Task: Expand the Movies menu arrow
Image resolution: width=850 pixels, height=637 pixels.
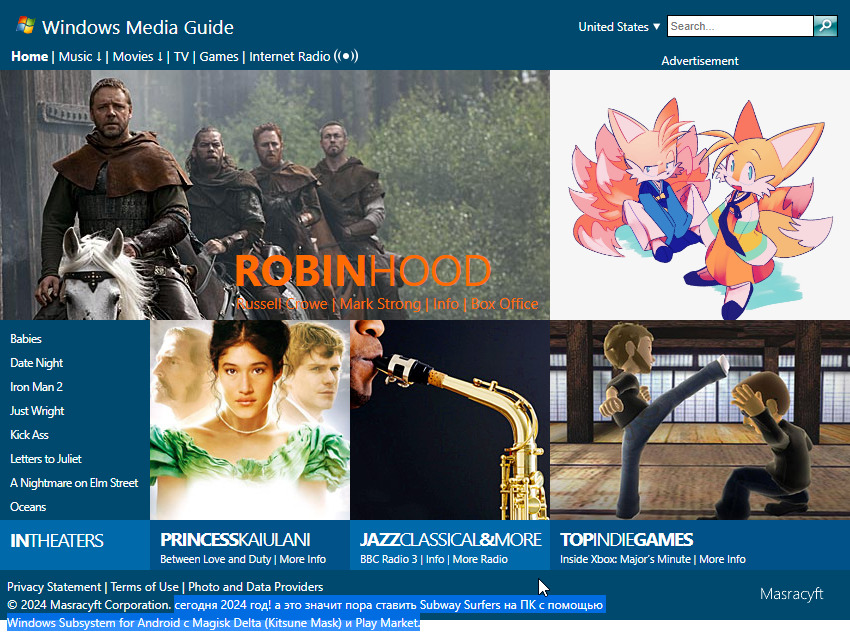Action: (160, 56)
